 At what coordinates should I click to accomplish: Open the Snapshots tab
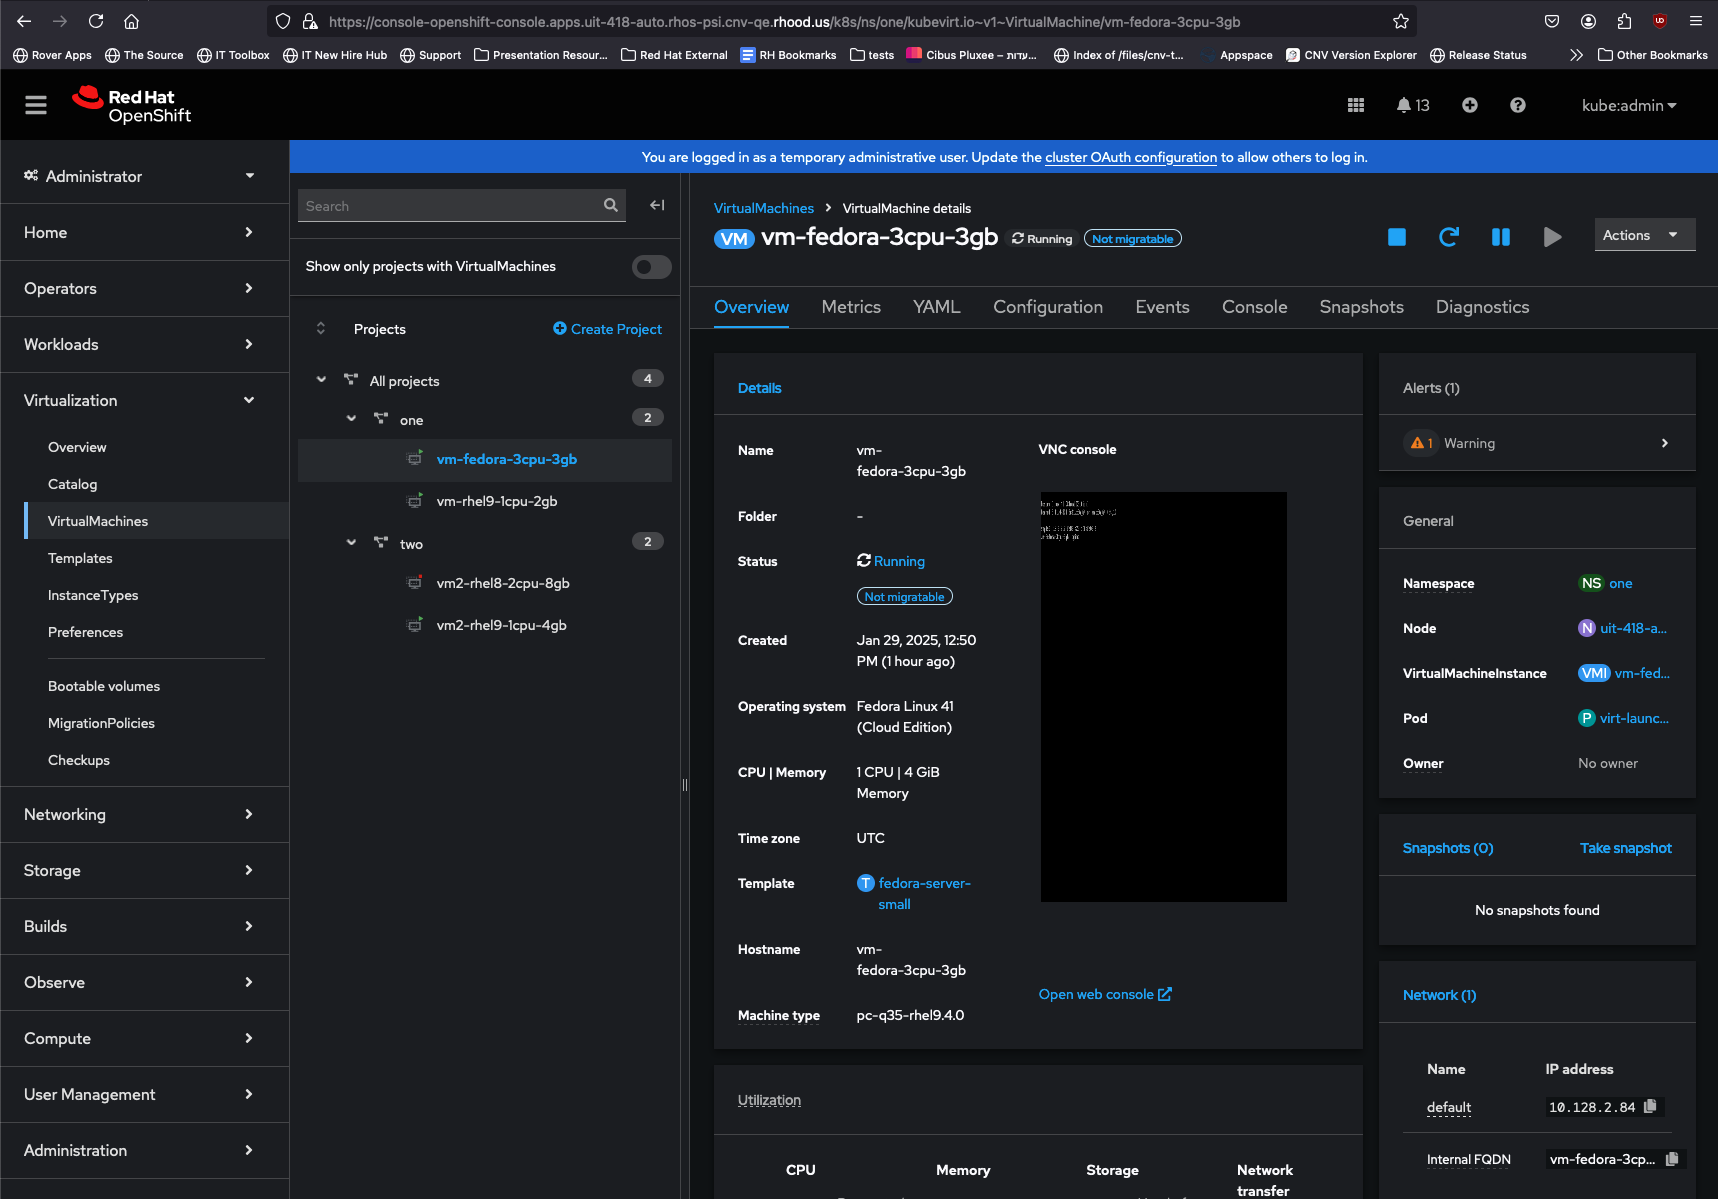coord(1360,307)
